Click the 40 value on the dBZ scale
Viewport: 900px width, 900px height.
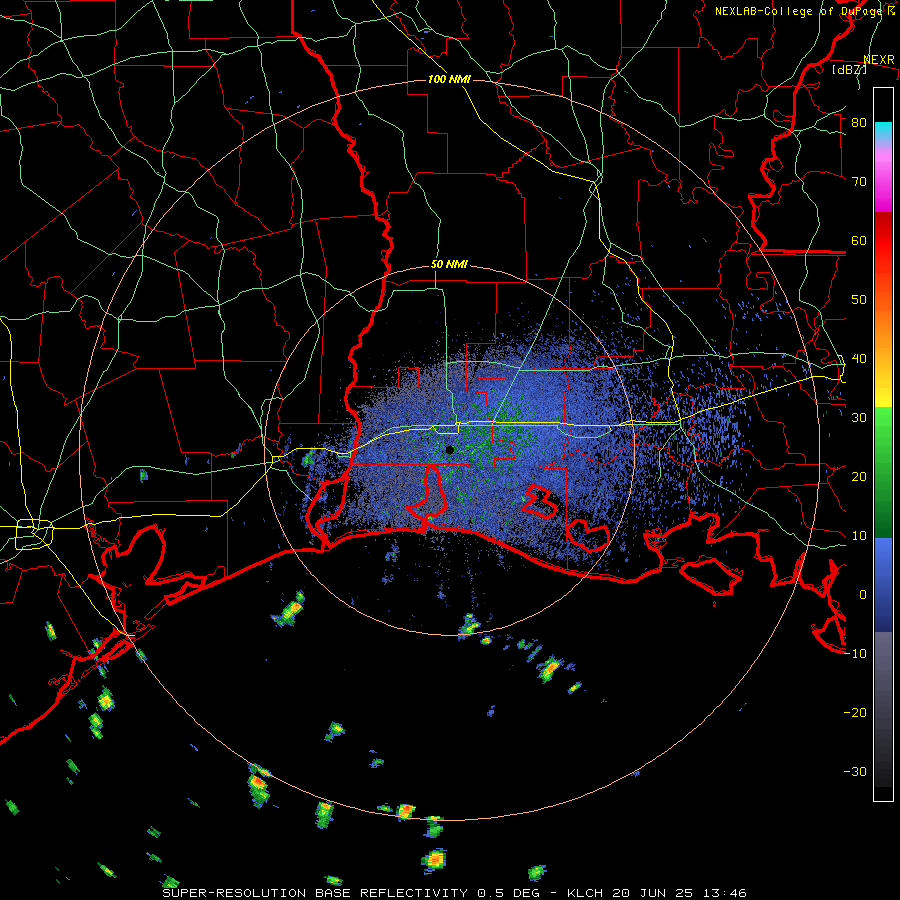click(x=859, y=359)
